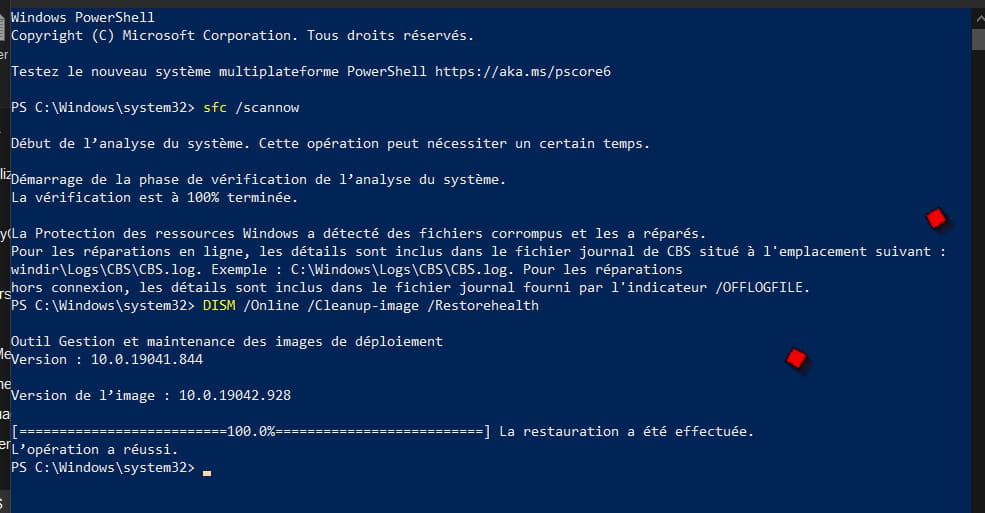Image resolution: width=985 pixels, height=513 pixels.
Task: Click the scrollbar thumb
Action: tap(978, 38)
